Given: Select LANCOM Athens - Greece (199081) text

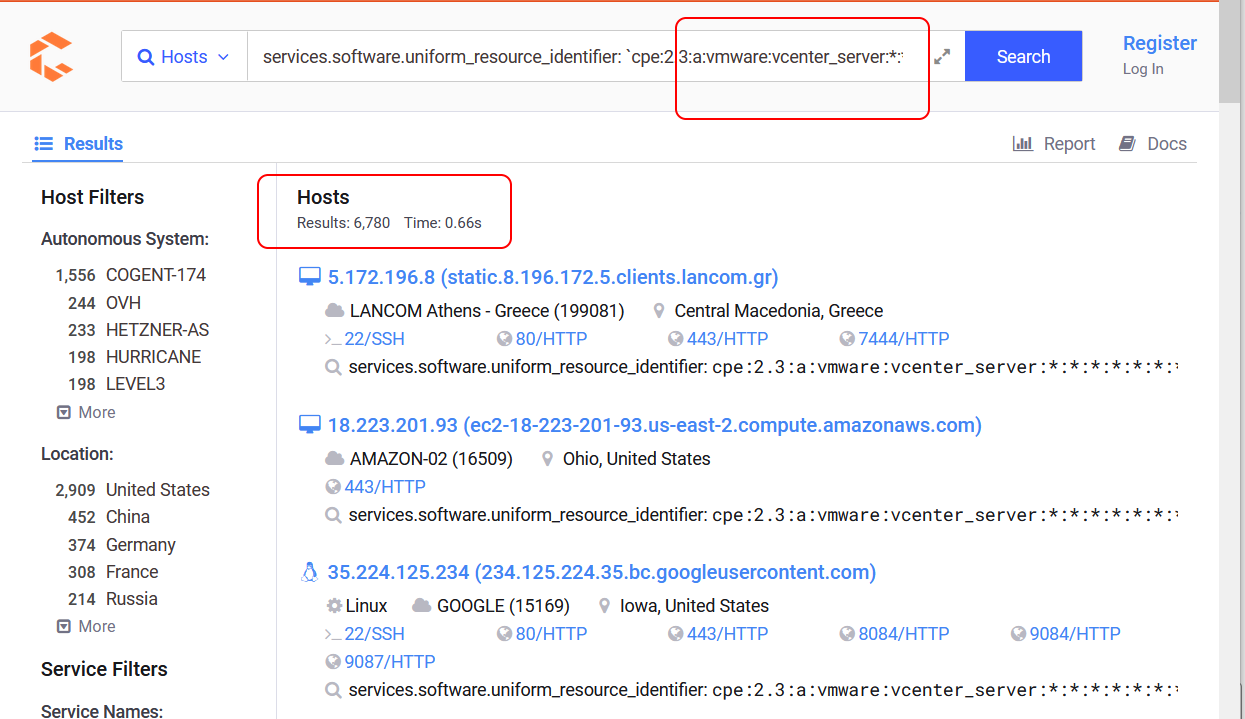Looking at the screenshot, I should pos(487,311).
